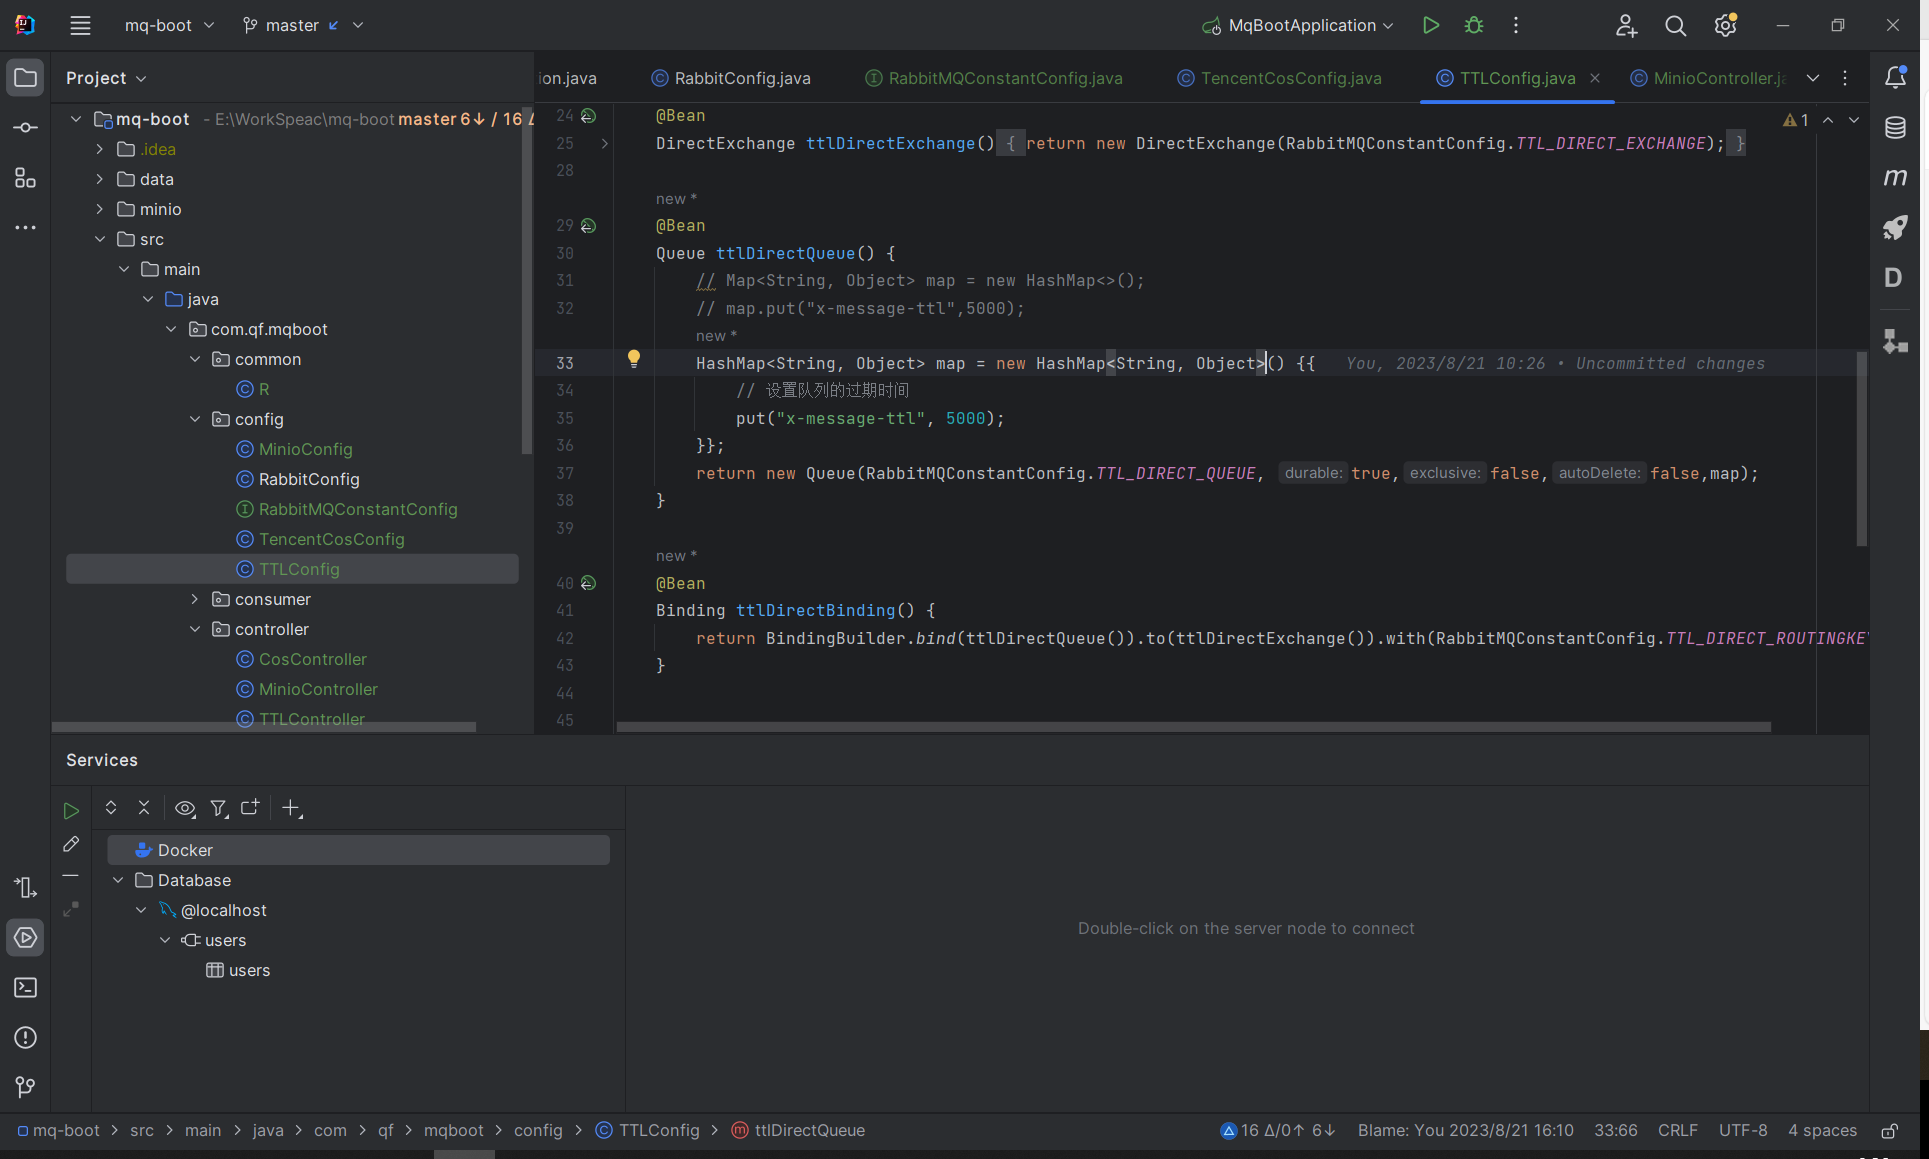Viewport: 1929px width, 1159px height.
Task: Switch to the MinioController.java tab
Action: (x=1709, y=78)
